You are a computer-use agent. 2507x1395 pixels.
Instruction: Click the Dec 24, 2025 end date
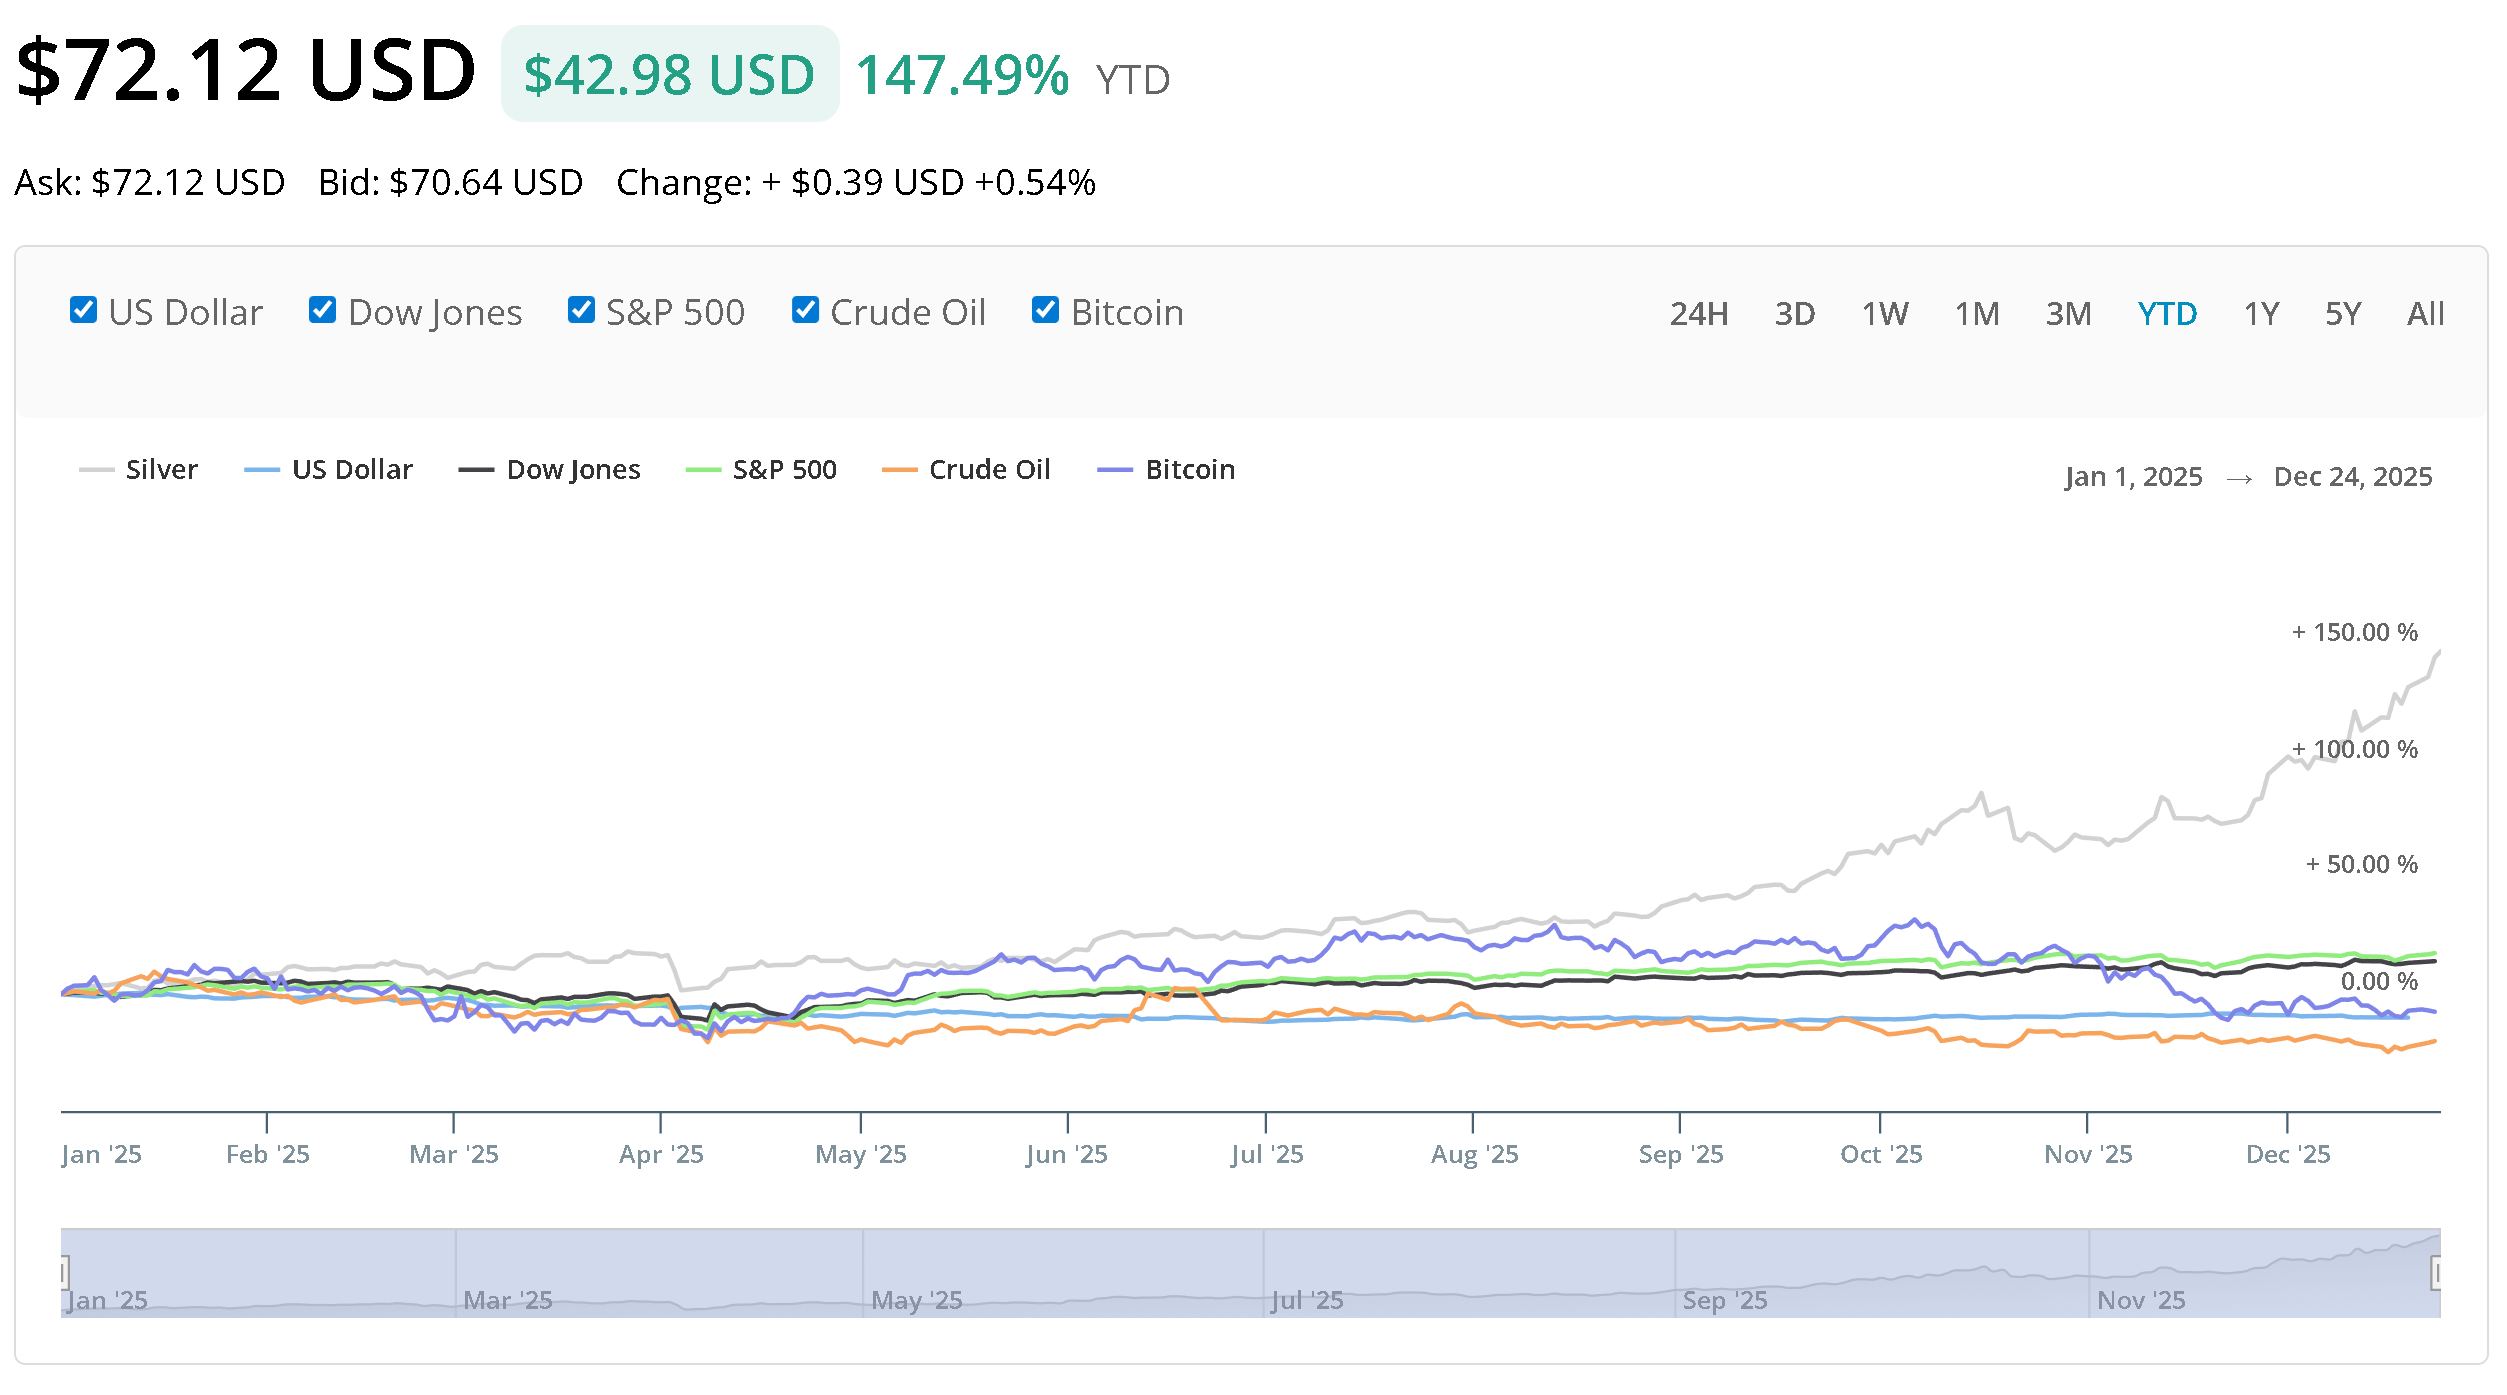pos(2352,477)
